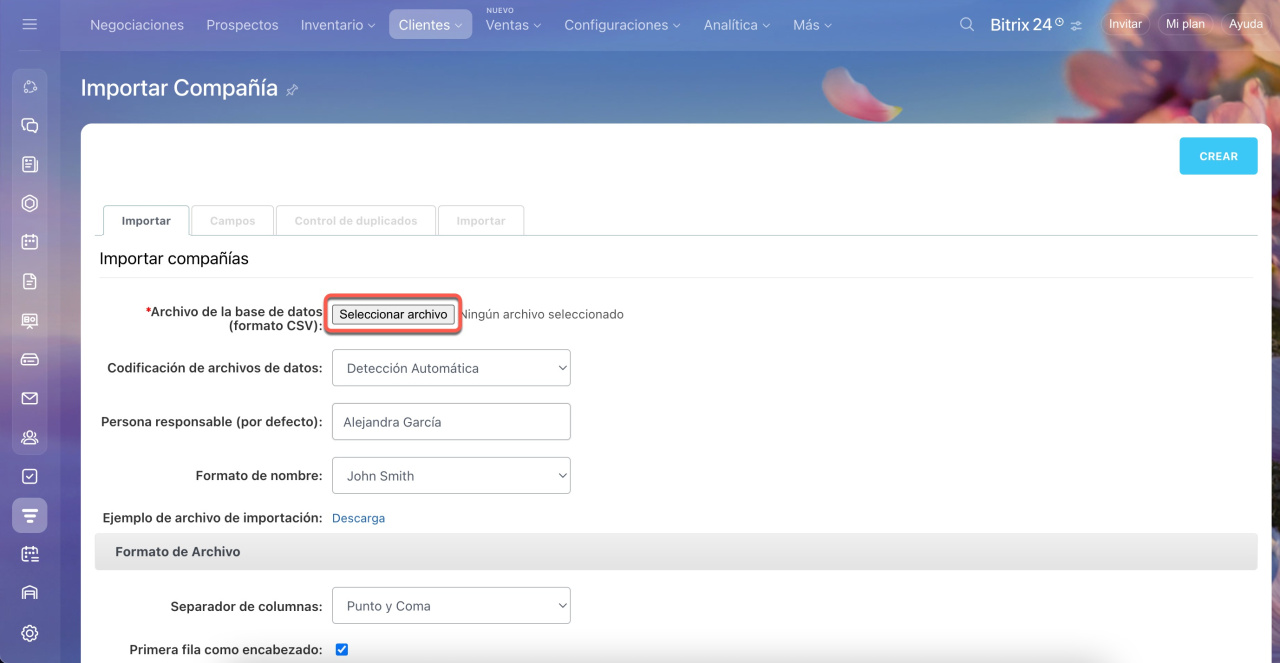Select the Campos tab

point(233,221)
